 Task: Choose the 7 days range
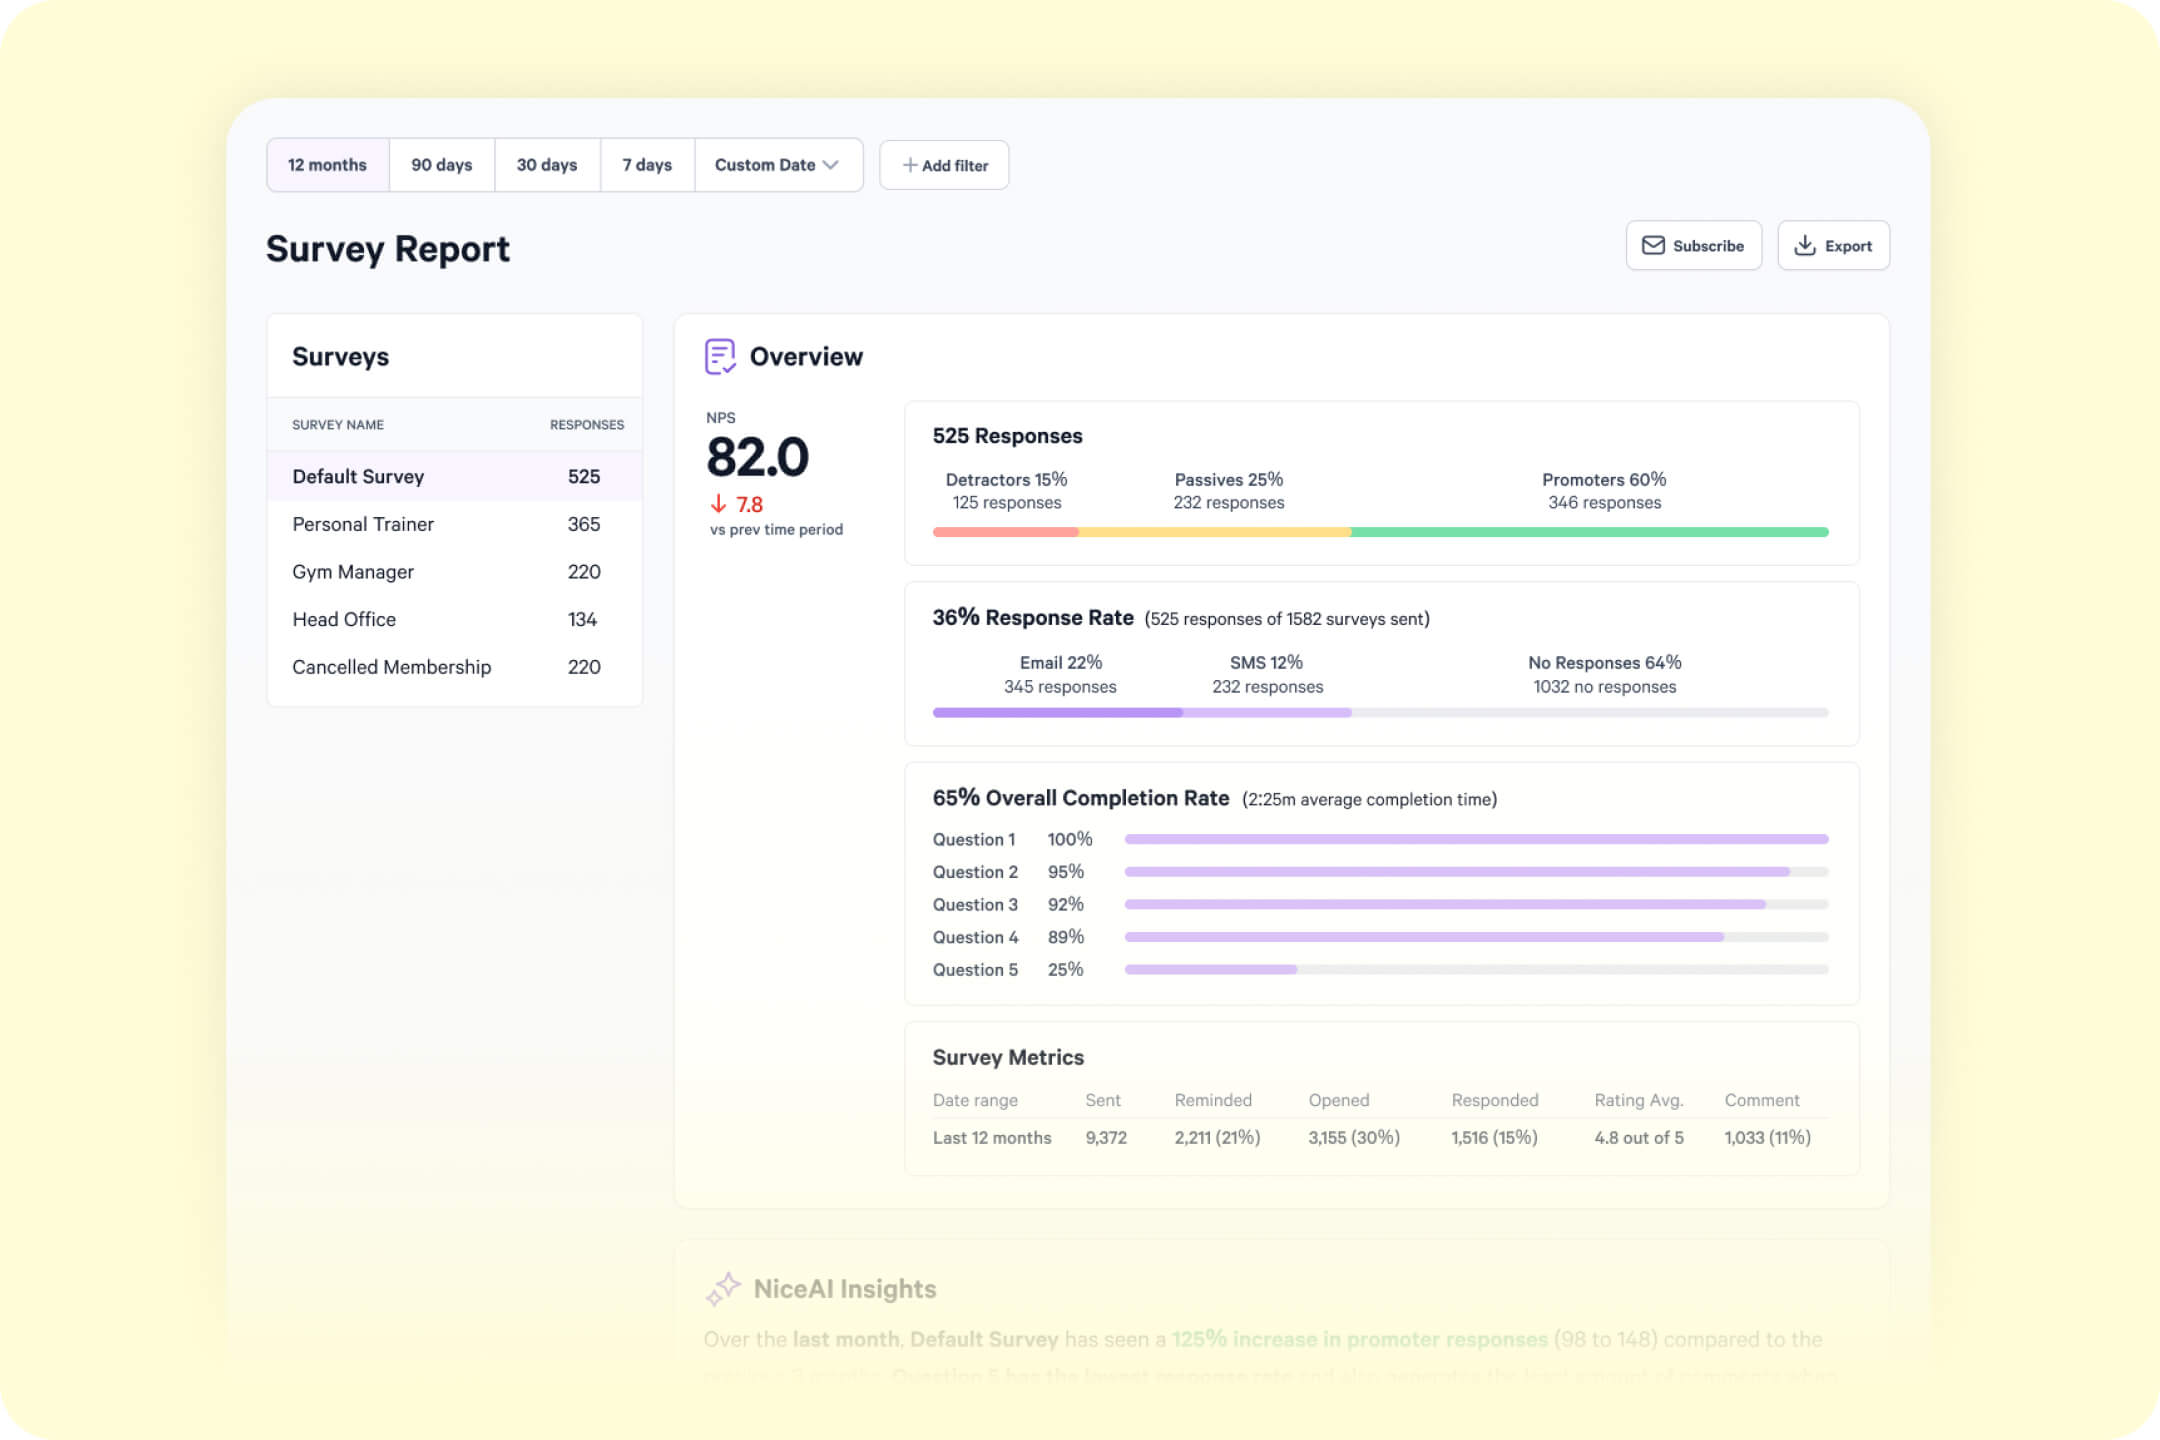tap(646, 165)
